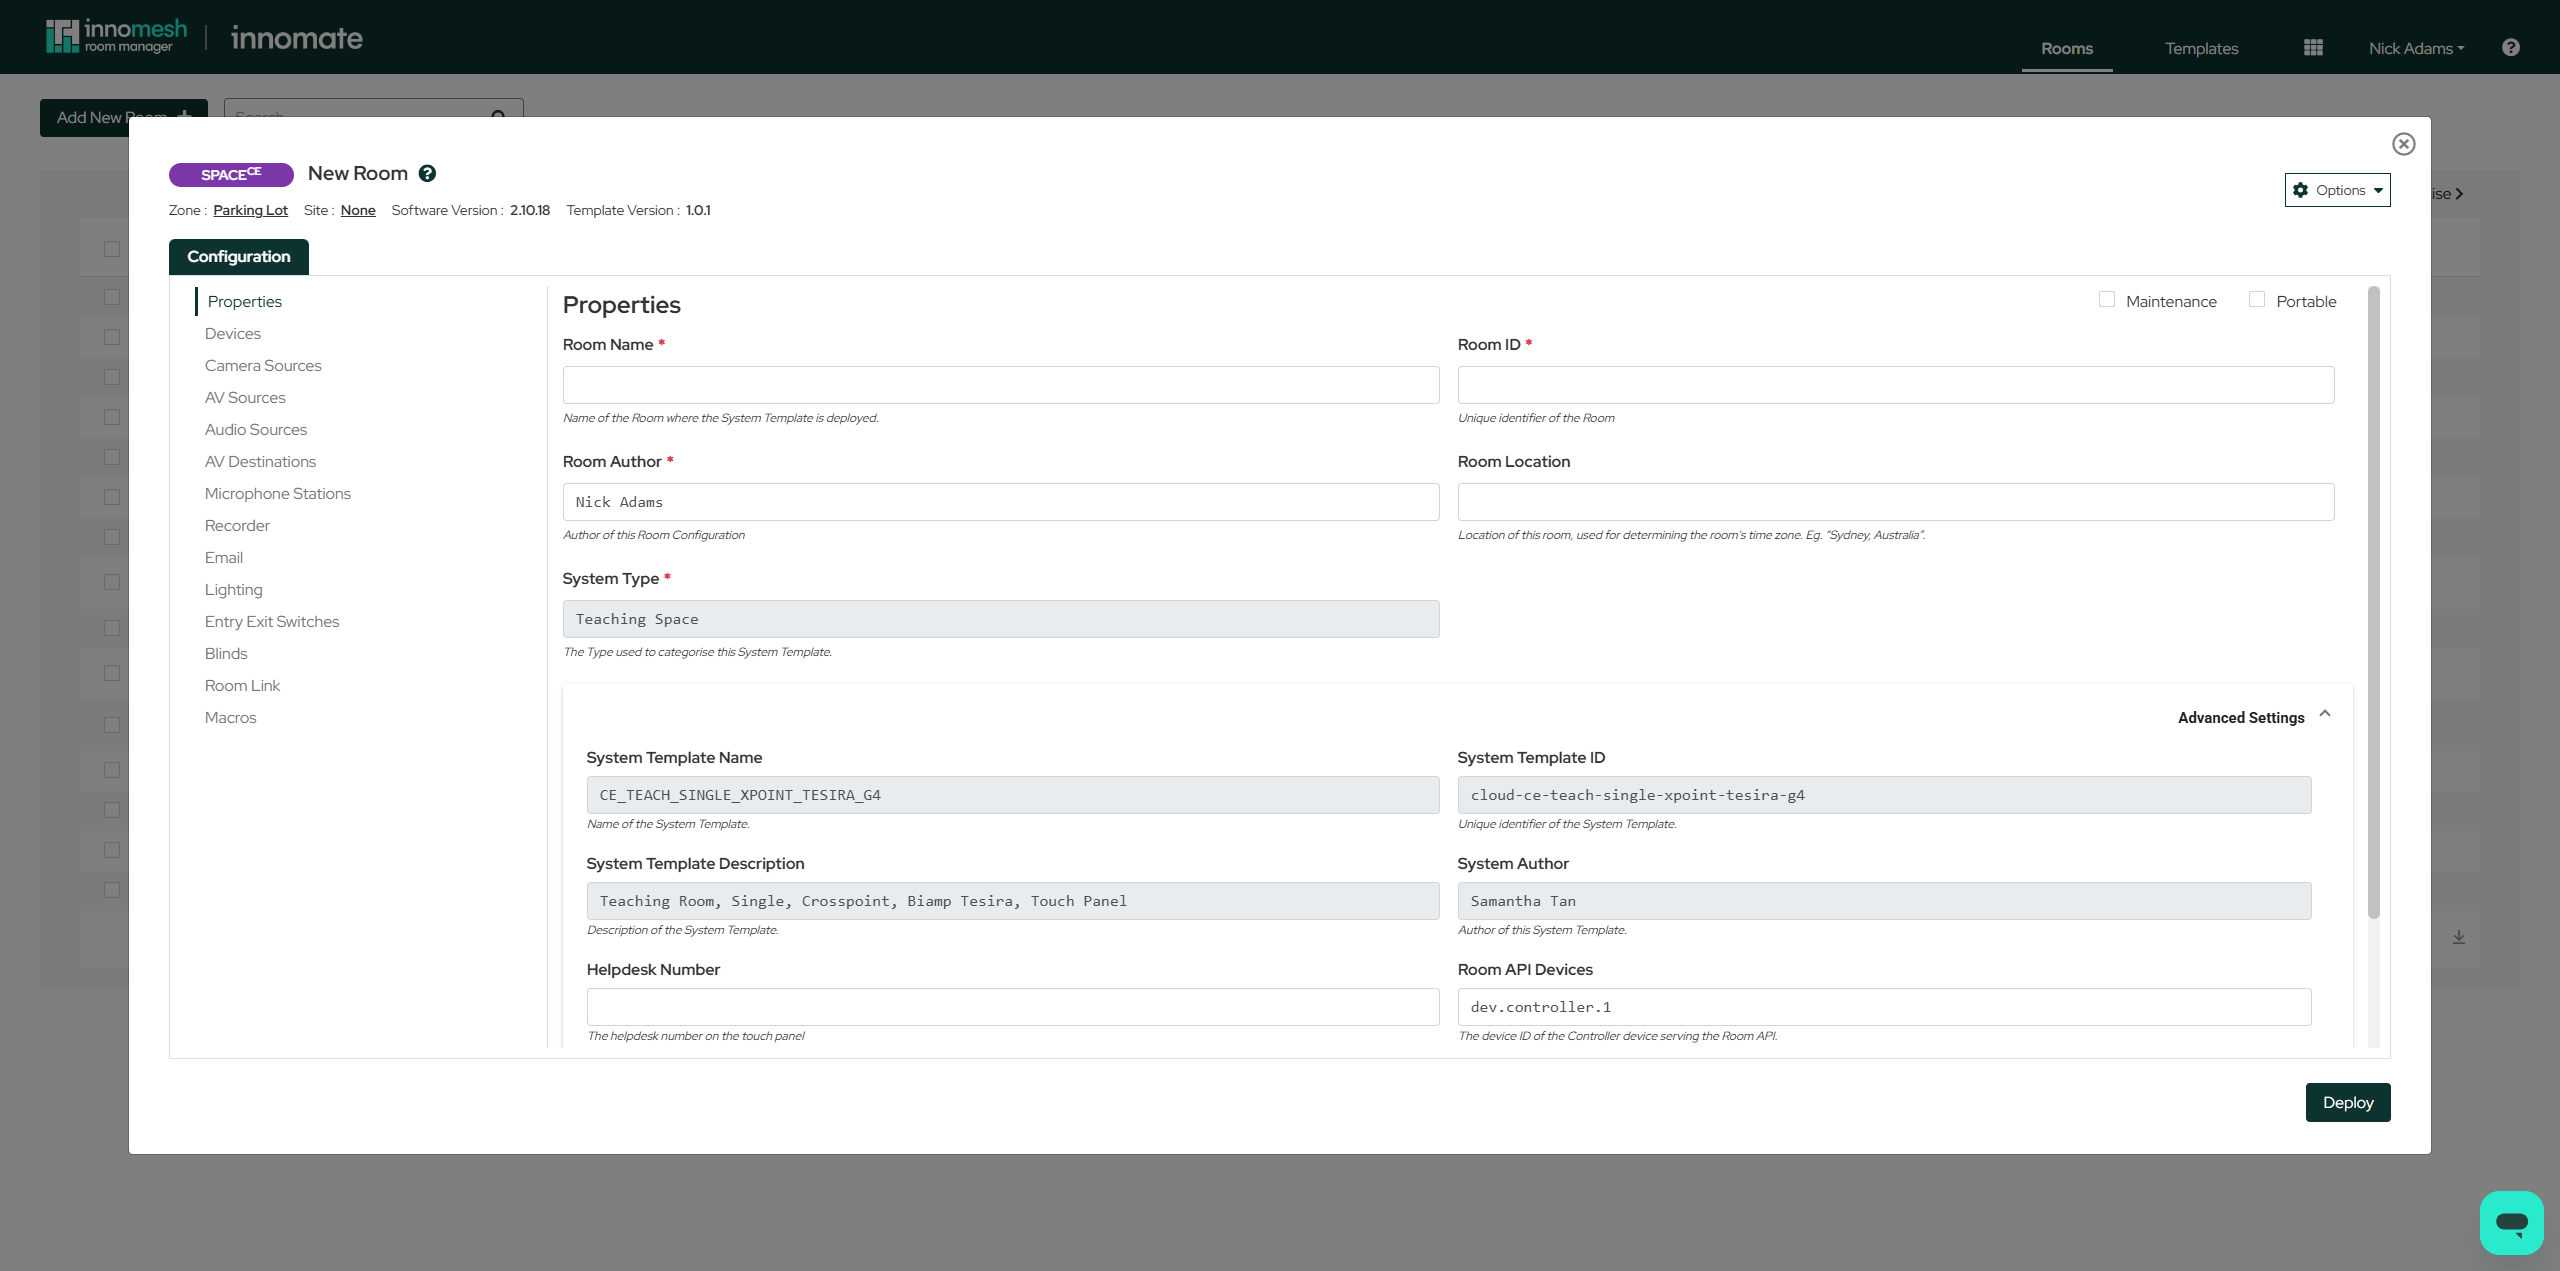Image resolution: width=2560 pixels, height=1271 pixels.
Task: Enable the Portable checkbox
Action: coord(2257,300)
